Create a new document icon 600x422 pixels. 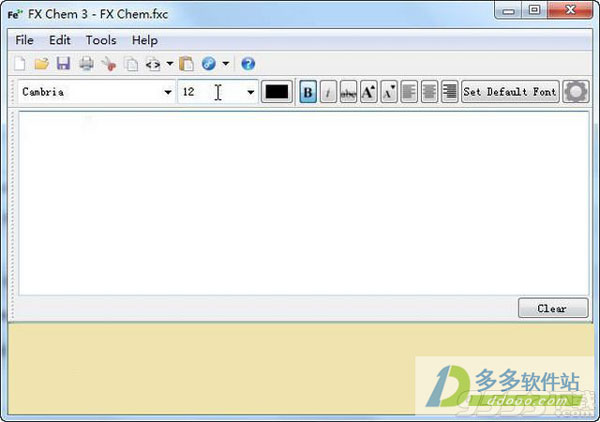20,64
